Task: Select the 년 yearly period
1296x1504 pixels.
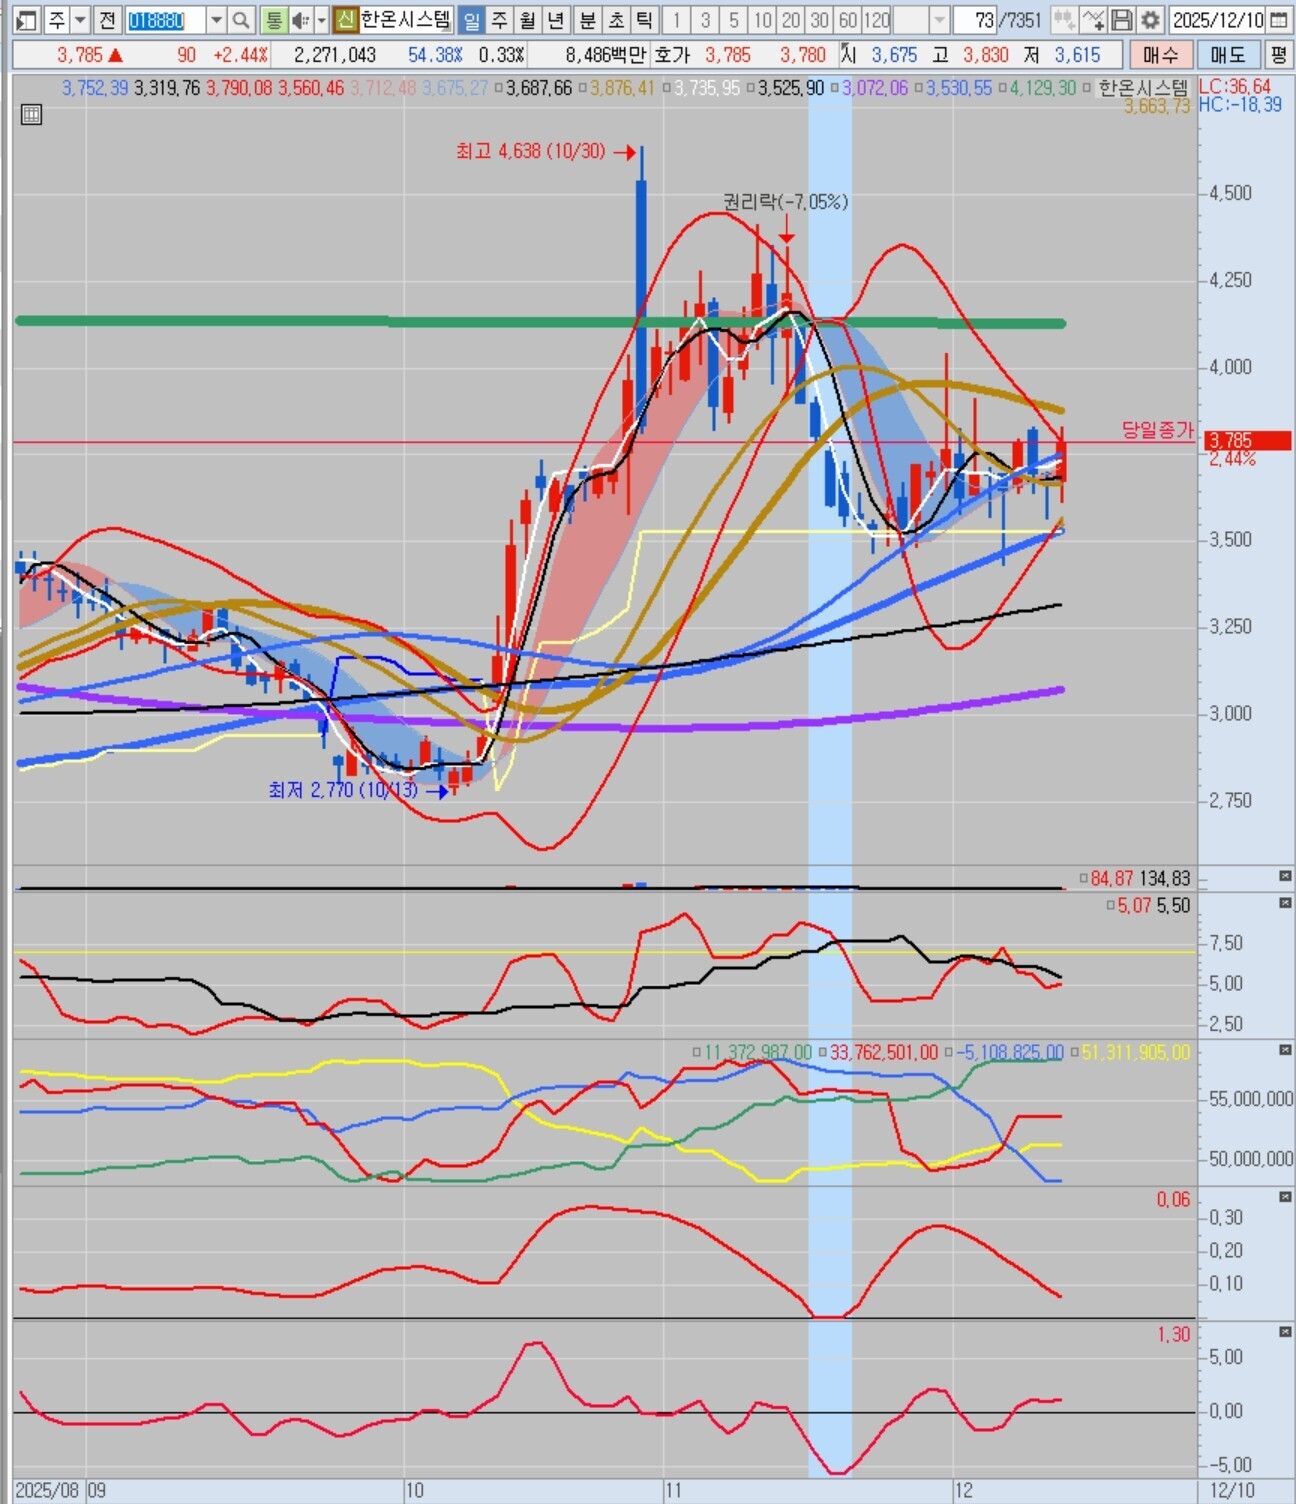Action: click(558, 19)
